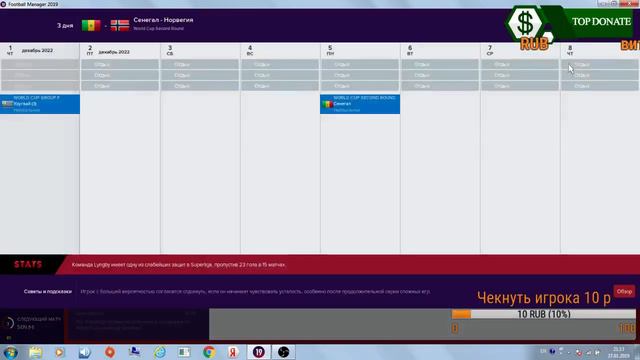Open the Сенегал - Норвегия match title

click(x=163, y=20)
